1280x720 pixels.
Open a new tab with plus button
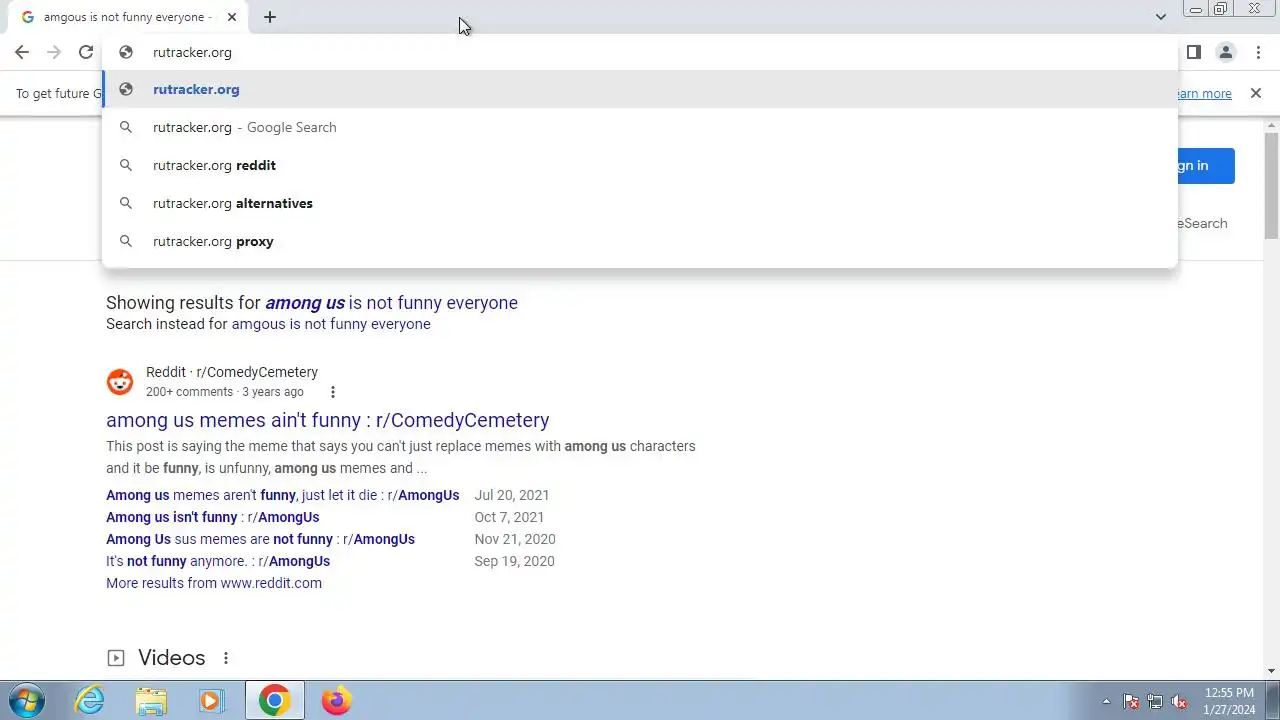270,17
